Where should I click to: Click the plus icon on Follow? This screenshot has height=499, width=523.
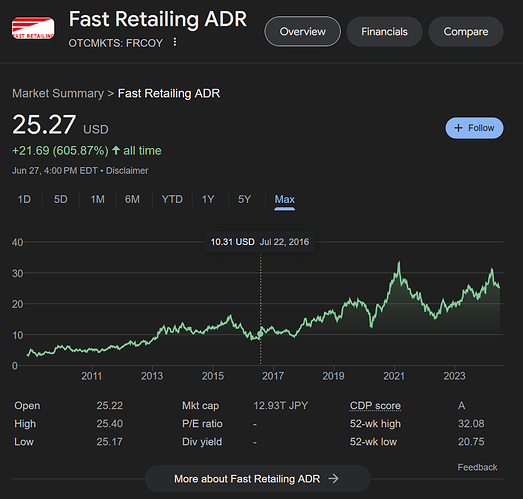click(459, 128)
